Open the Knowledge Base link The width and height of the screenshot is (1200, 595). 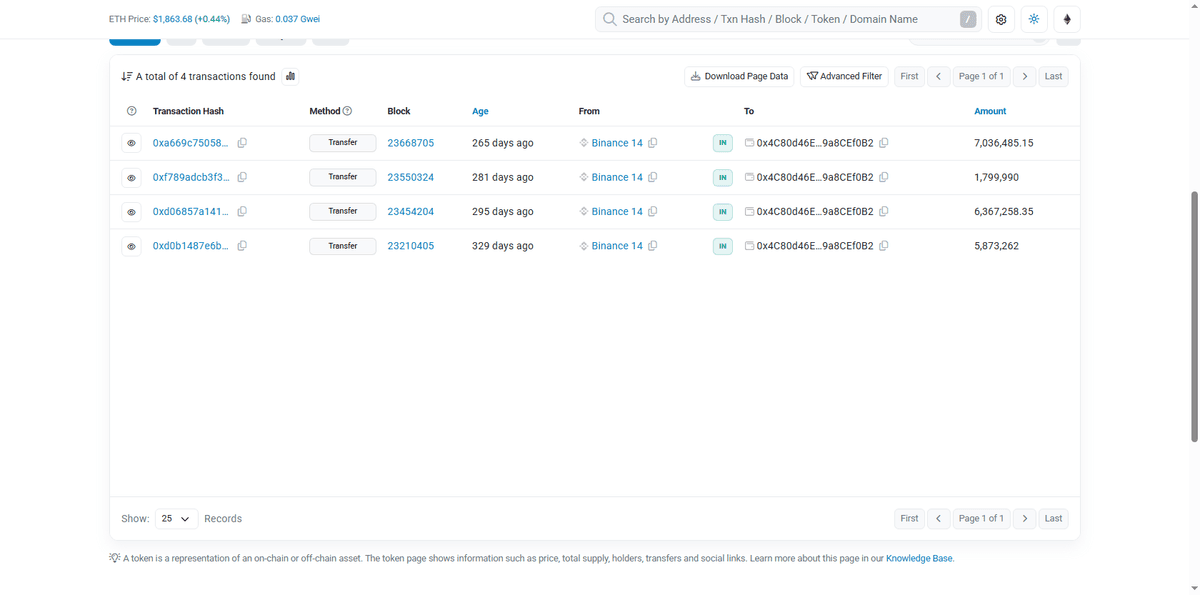click(x=919, y=558)
